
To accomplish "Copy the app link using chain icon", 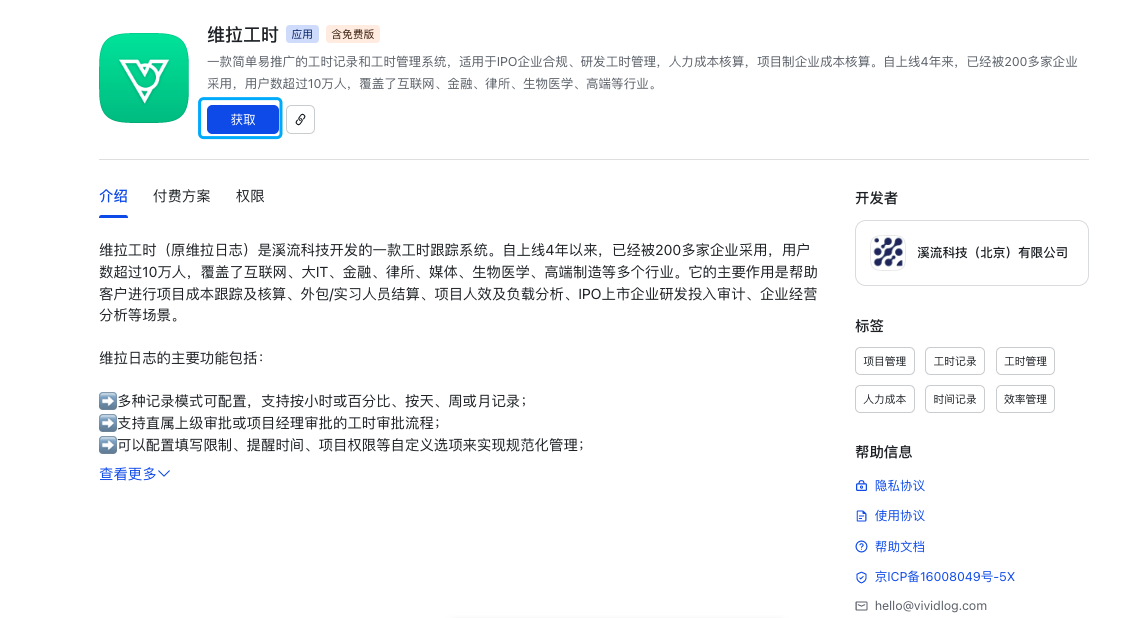I will (301, 119).
